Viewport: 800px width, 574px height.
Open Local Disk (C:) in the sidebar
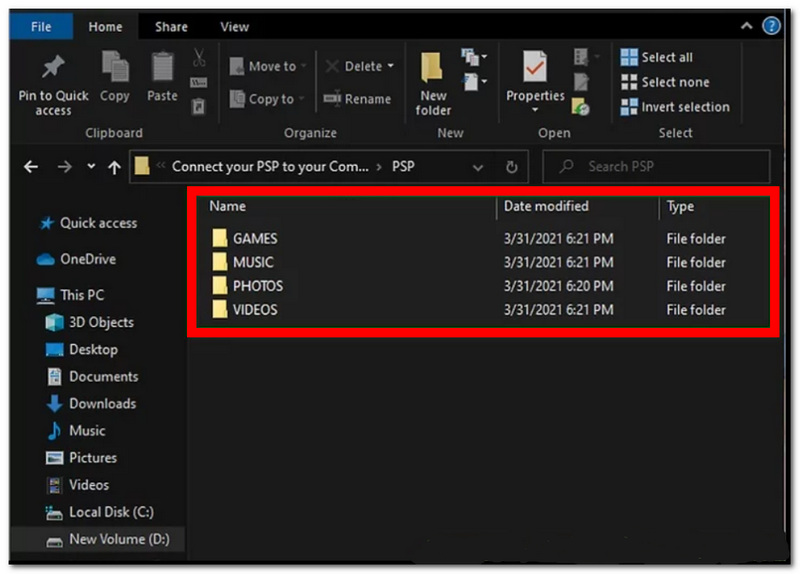click(99, 512)
